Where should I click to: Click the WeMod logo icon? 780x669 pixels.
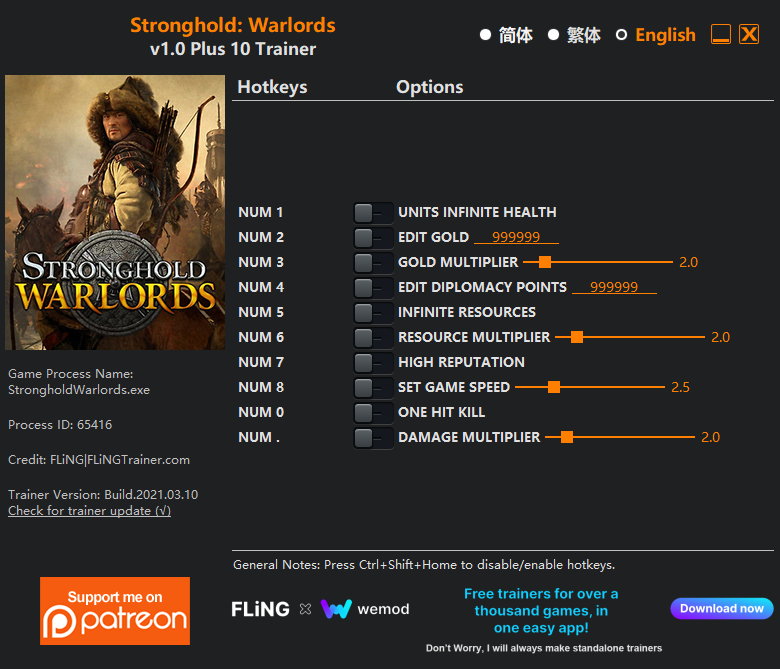click(336, 609)
